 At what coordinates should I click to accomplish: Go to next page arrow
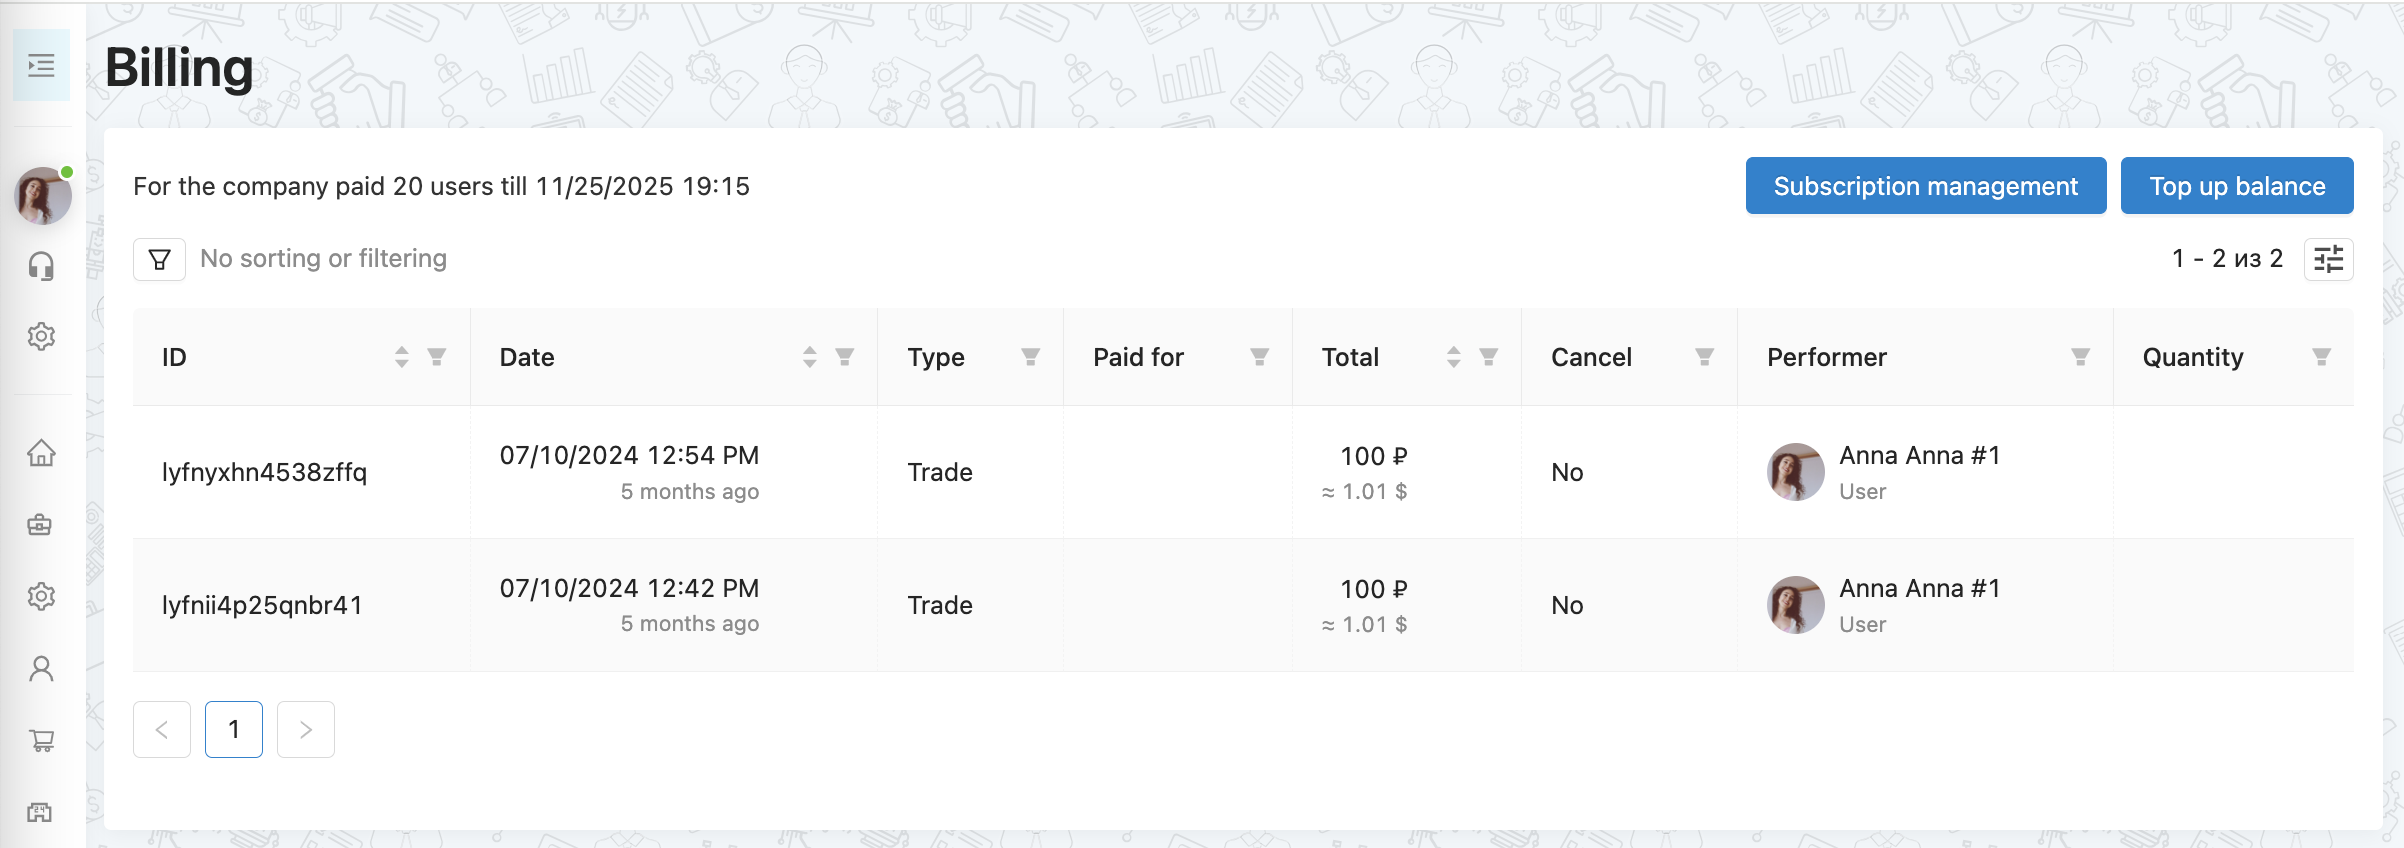(306, 729)
